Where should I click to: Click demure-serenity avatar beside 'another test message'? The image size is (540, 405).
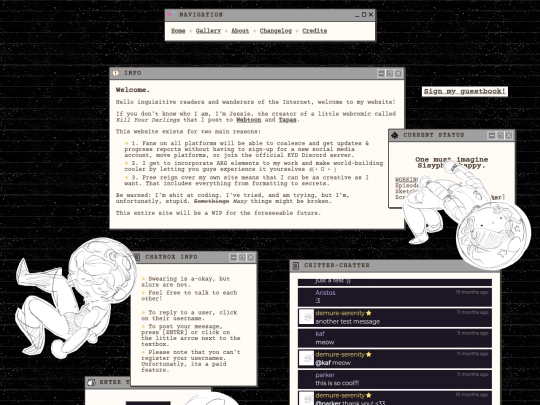click(306, 317)
